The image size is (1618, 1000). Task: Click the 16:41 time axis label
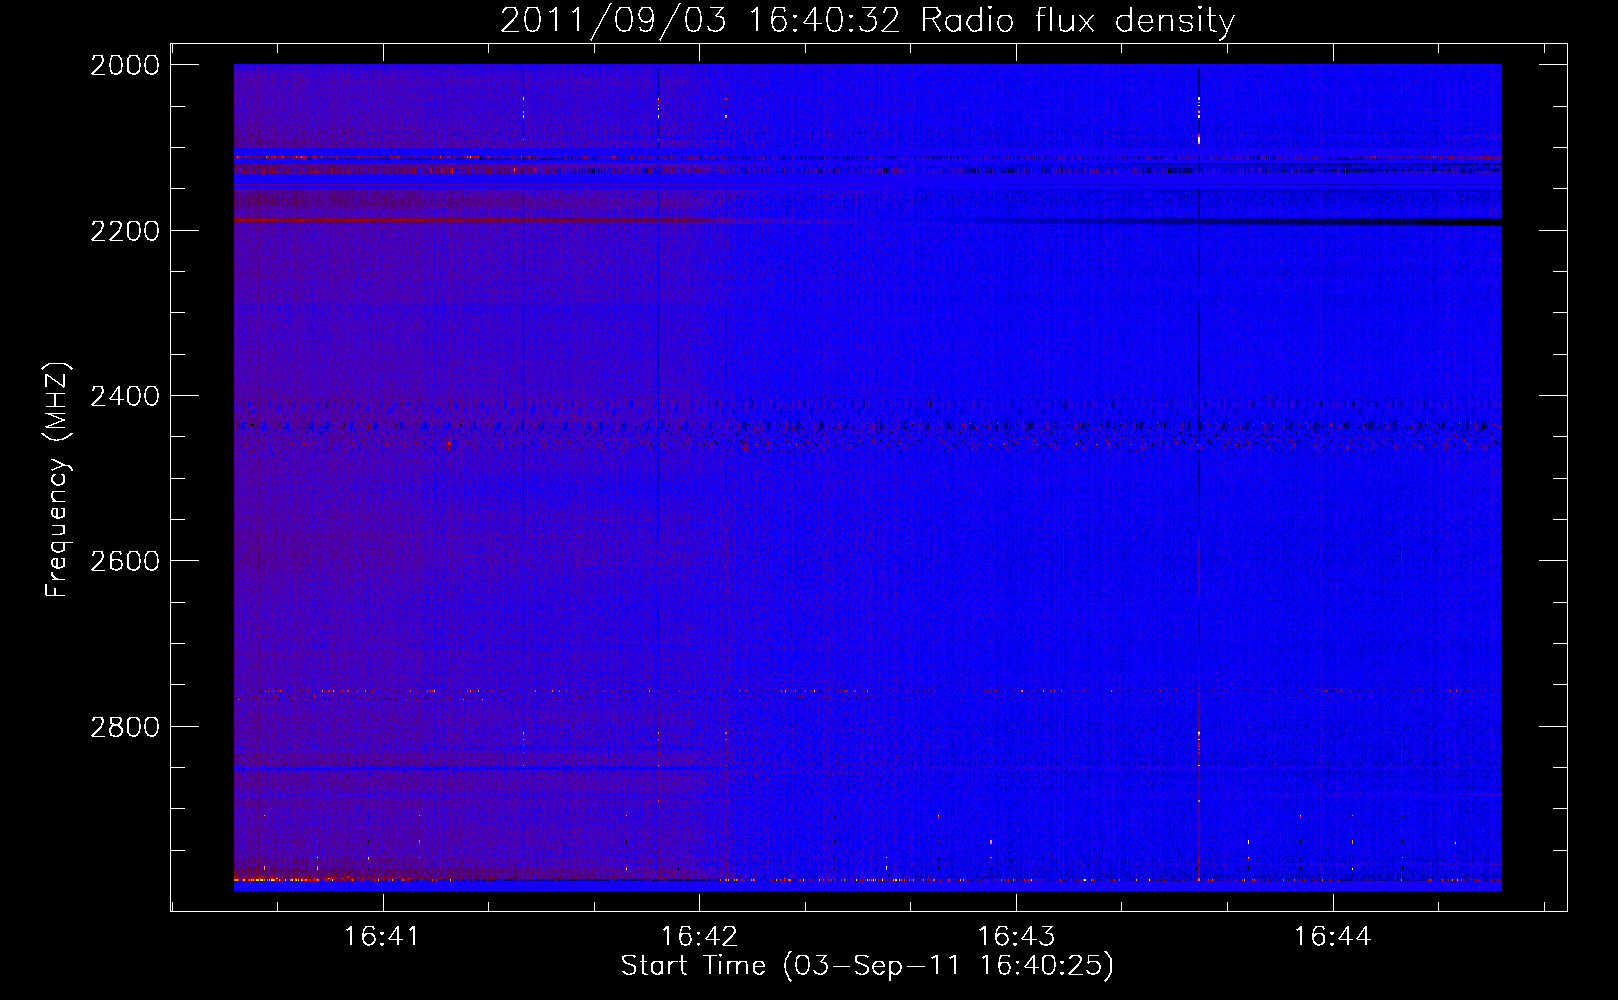382,936
